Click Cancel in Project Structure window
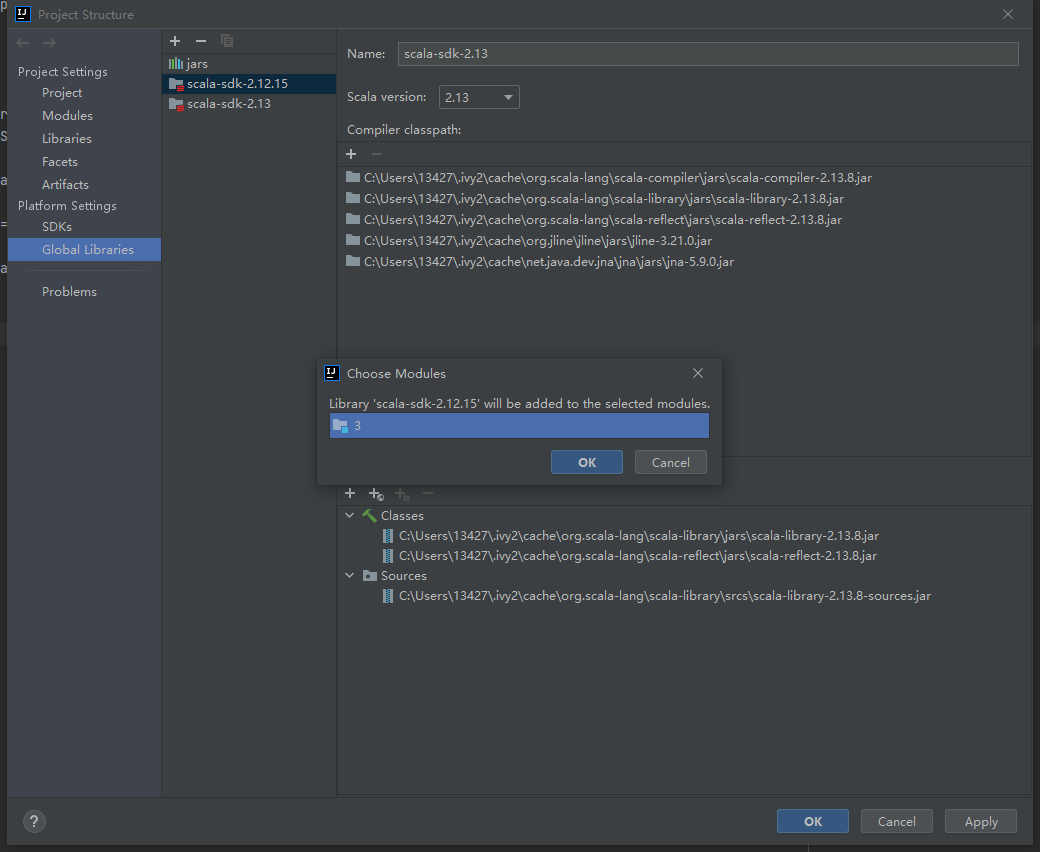This screenshot has width=1040, height=852. tap(897, 822)
